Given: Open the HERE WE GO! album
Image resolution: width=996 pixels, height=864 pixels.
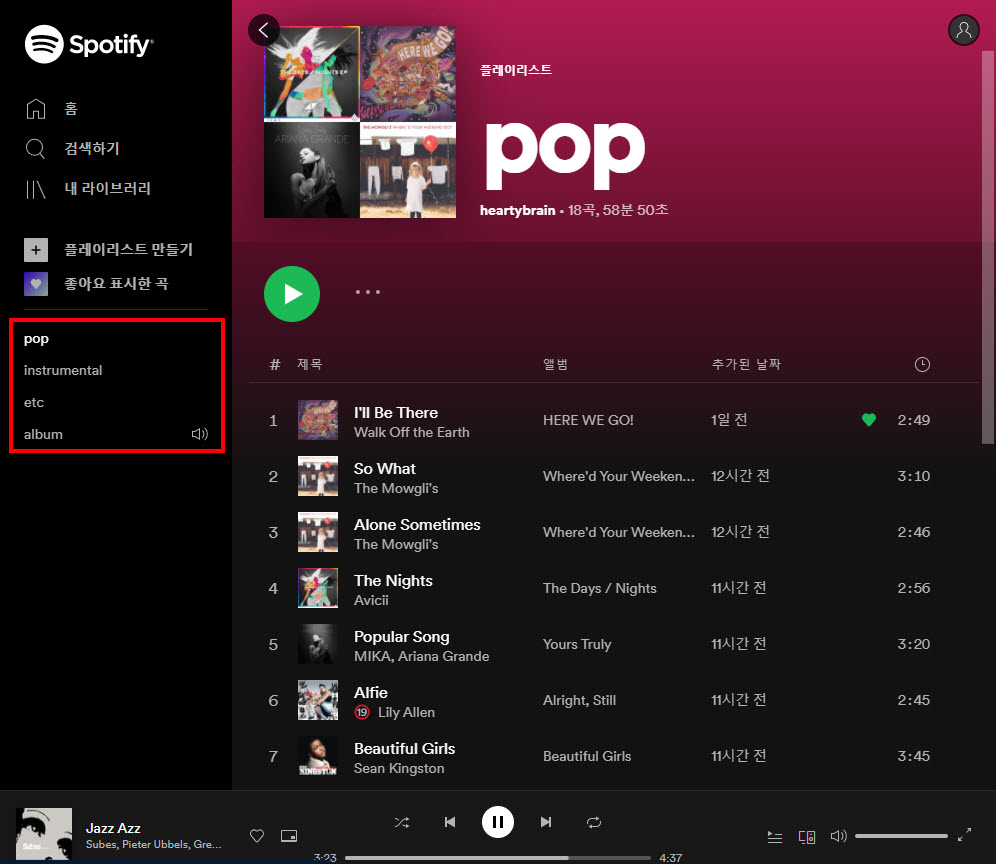Looking at the screenshot, I should 588,420.
